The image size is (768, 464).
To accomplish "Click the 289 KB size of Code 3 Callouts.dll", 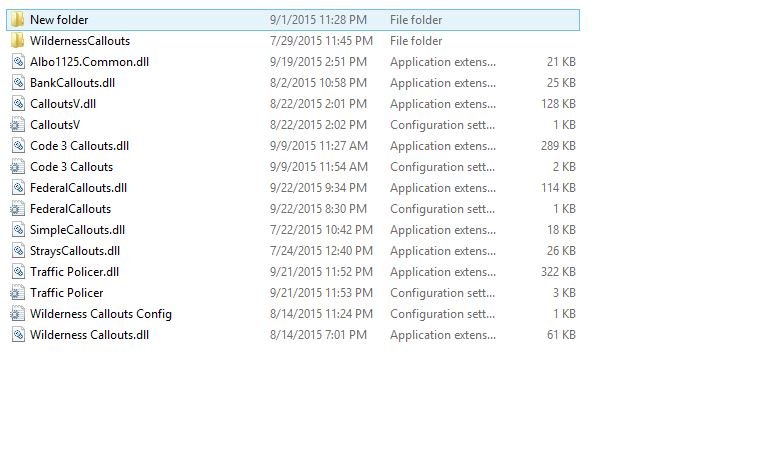I will point(558,146).
